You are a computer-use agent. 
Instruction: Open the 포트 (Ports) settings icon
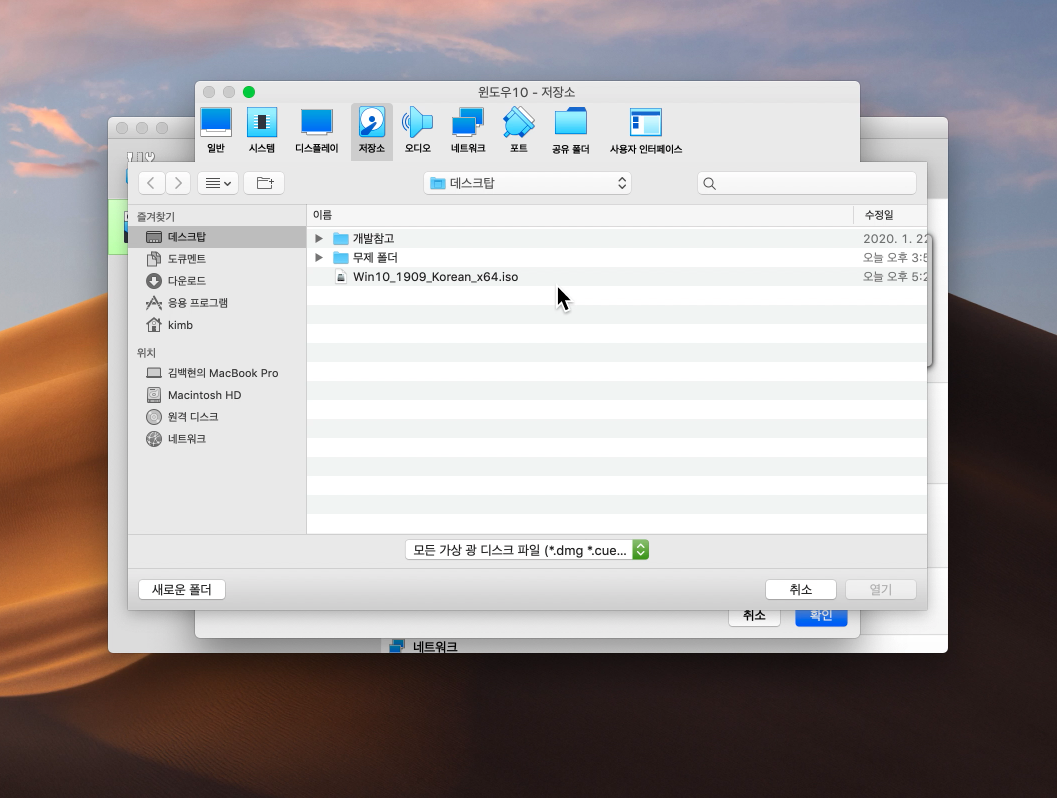pyautogui.click(x=518, y=131)
